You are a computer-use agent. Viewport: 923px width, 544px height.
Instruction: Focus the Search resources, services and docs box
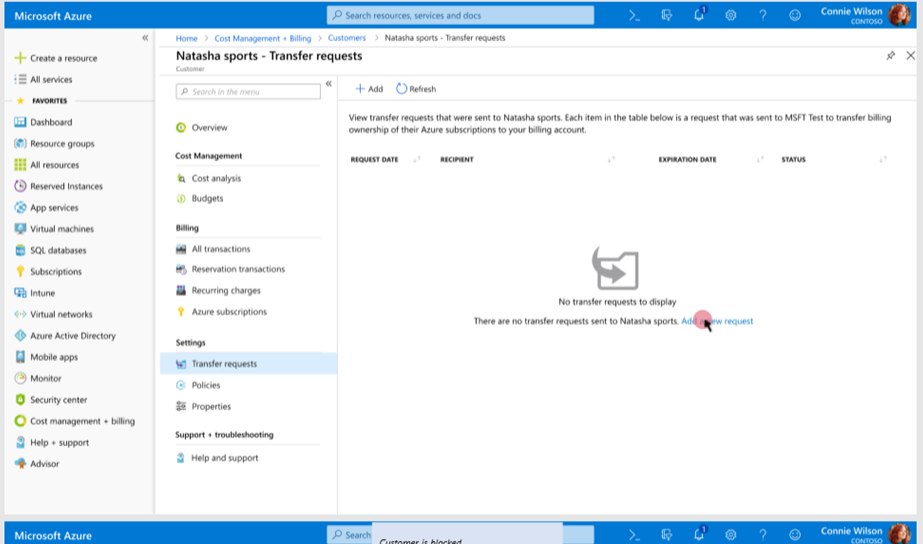(x=460, y=15)
